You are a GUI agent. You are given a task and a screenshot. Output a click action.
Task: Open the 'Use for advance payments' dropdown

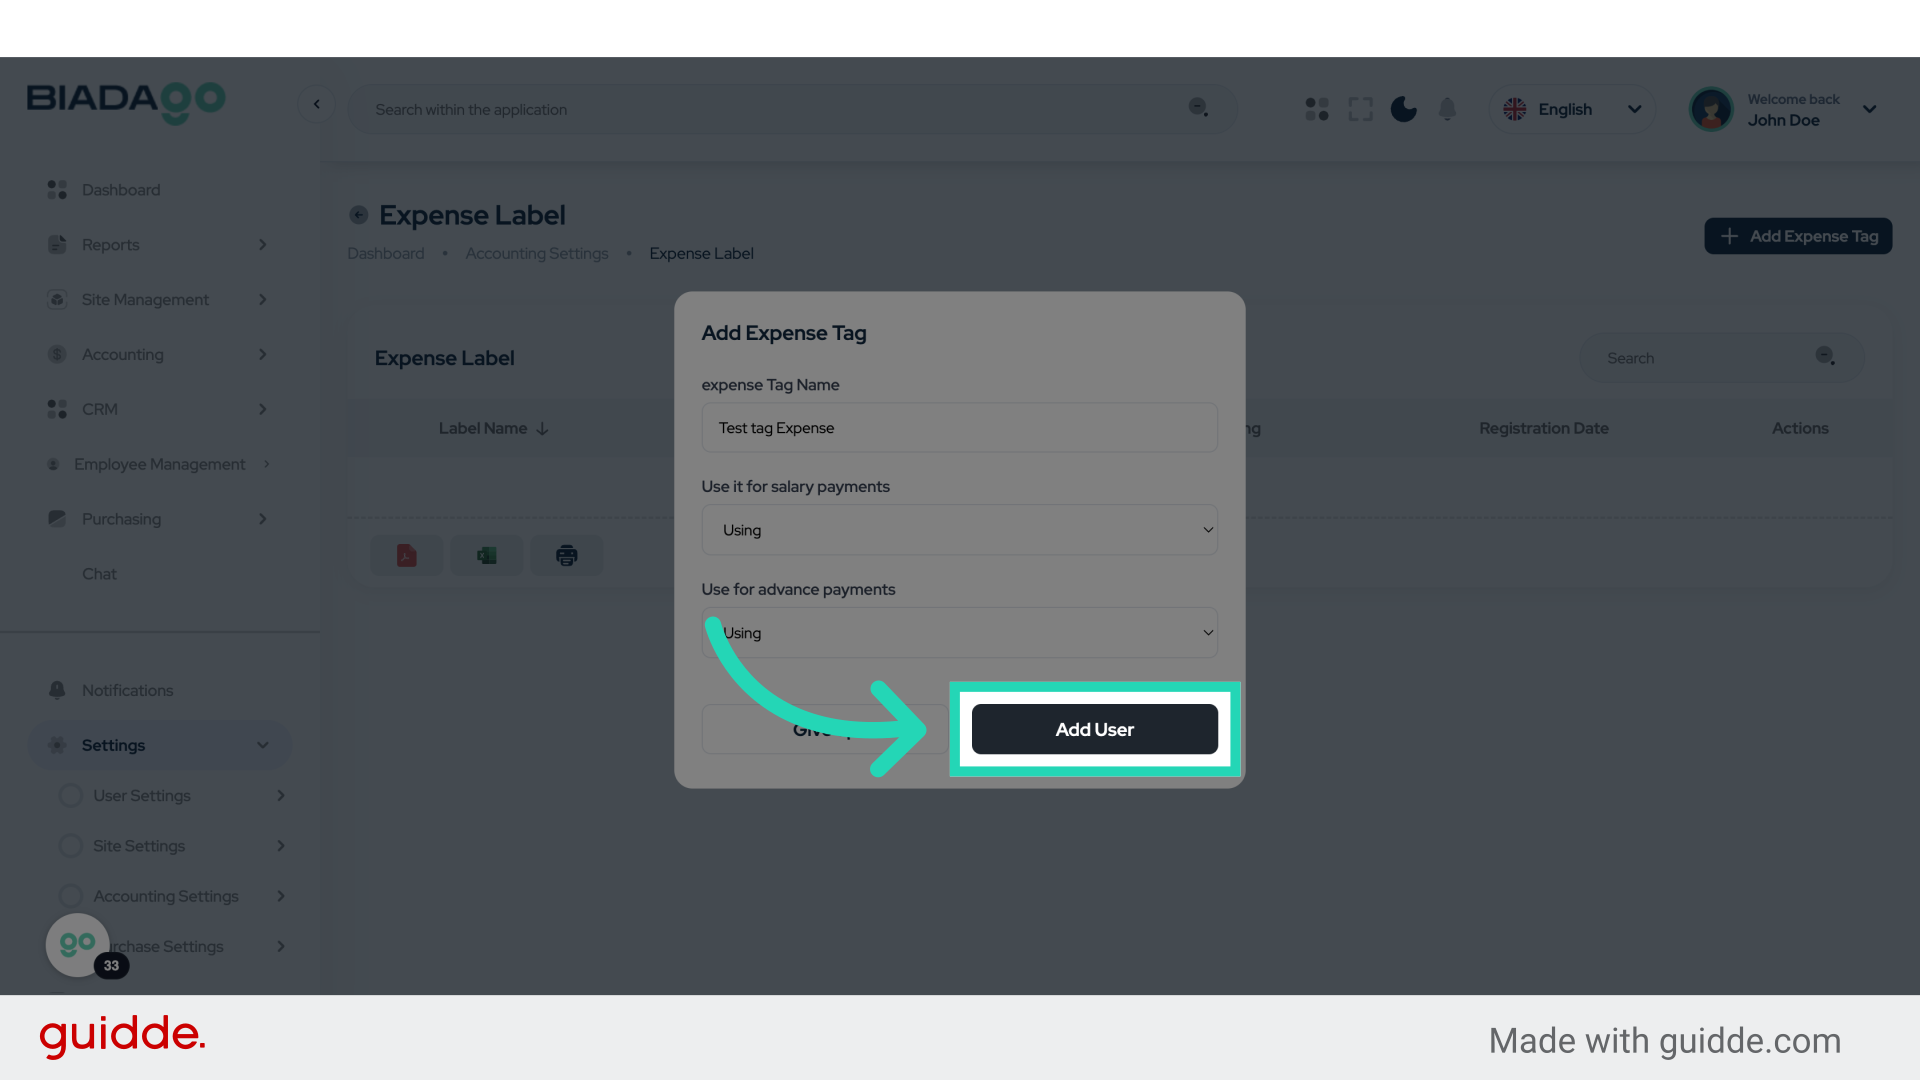pyautogui.click(x=958, y=632)
